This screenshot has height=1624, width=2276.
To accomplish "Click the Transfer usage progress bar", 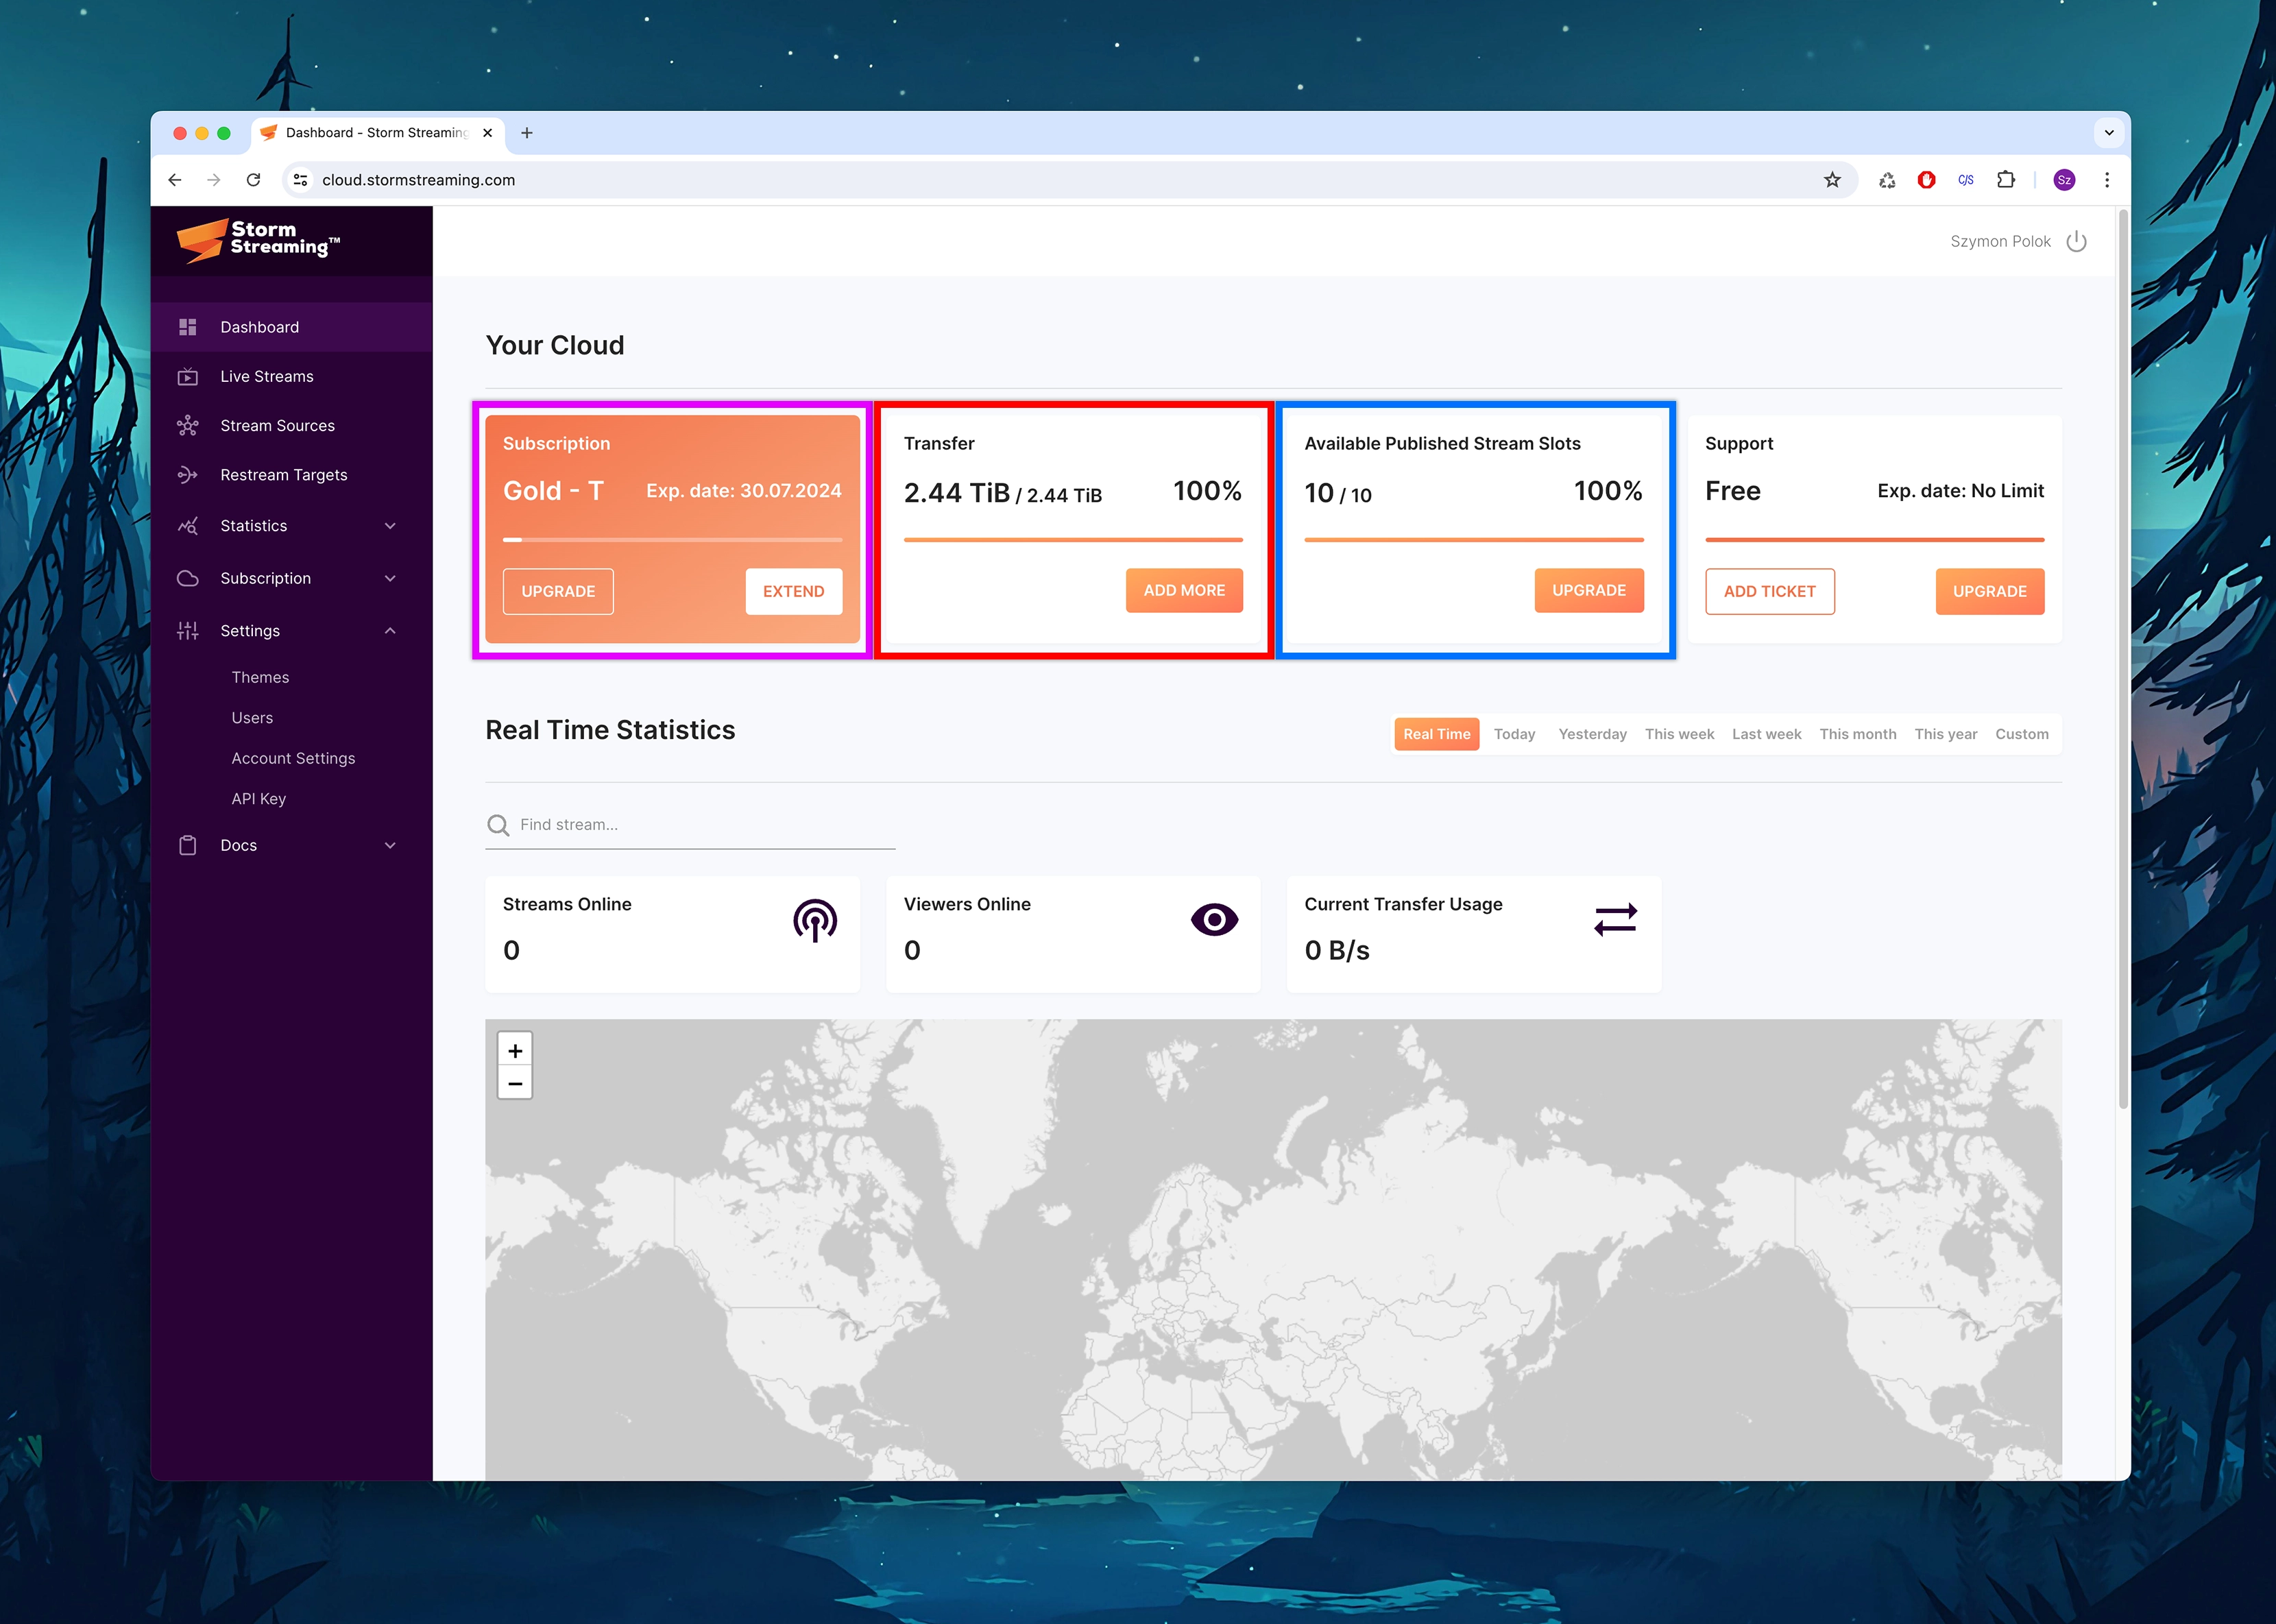I will tap(1072, 540).
